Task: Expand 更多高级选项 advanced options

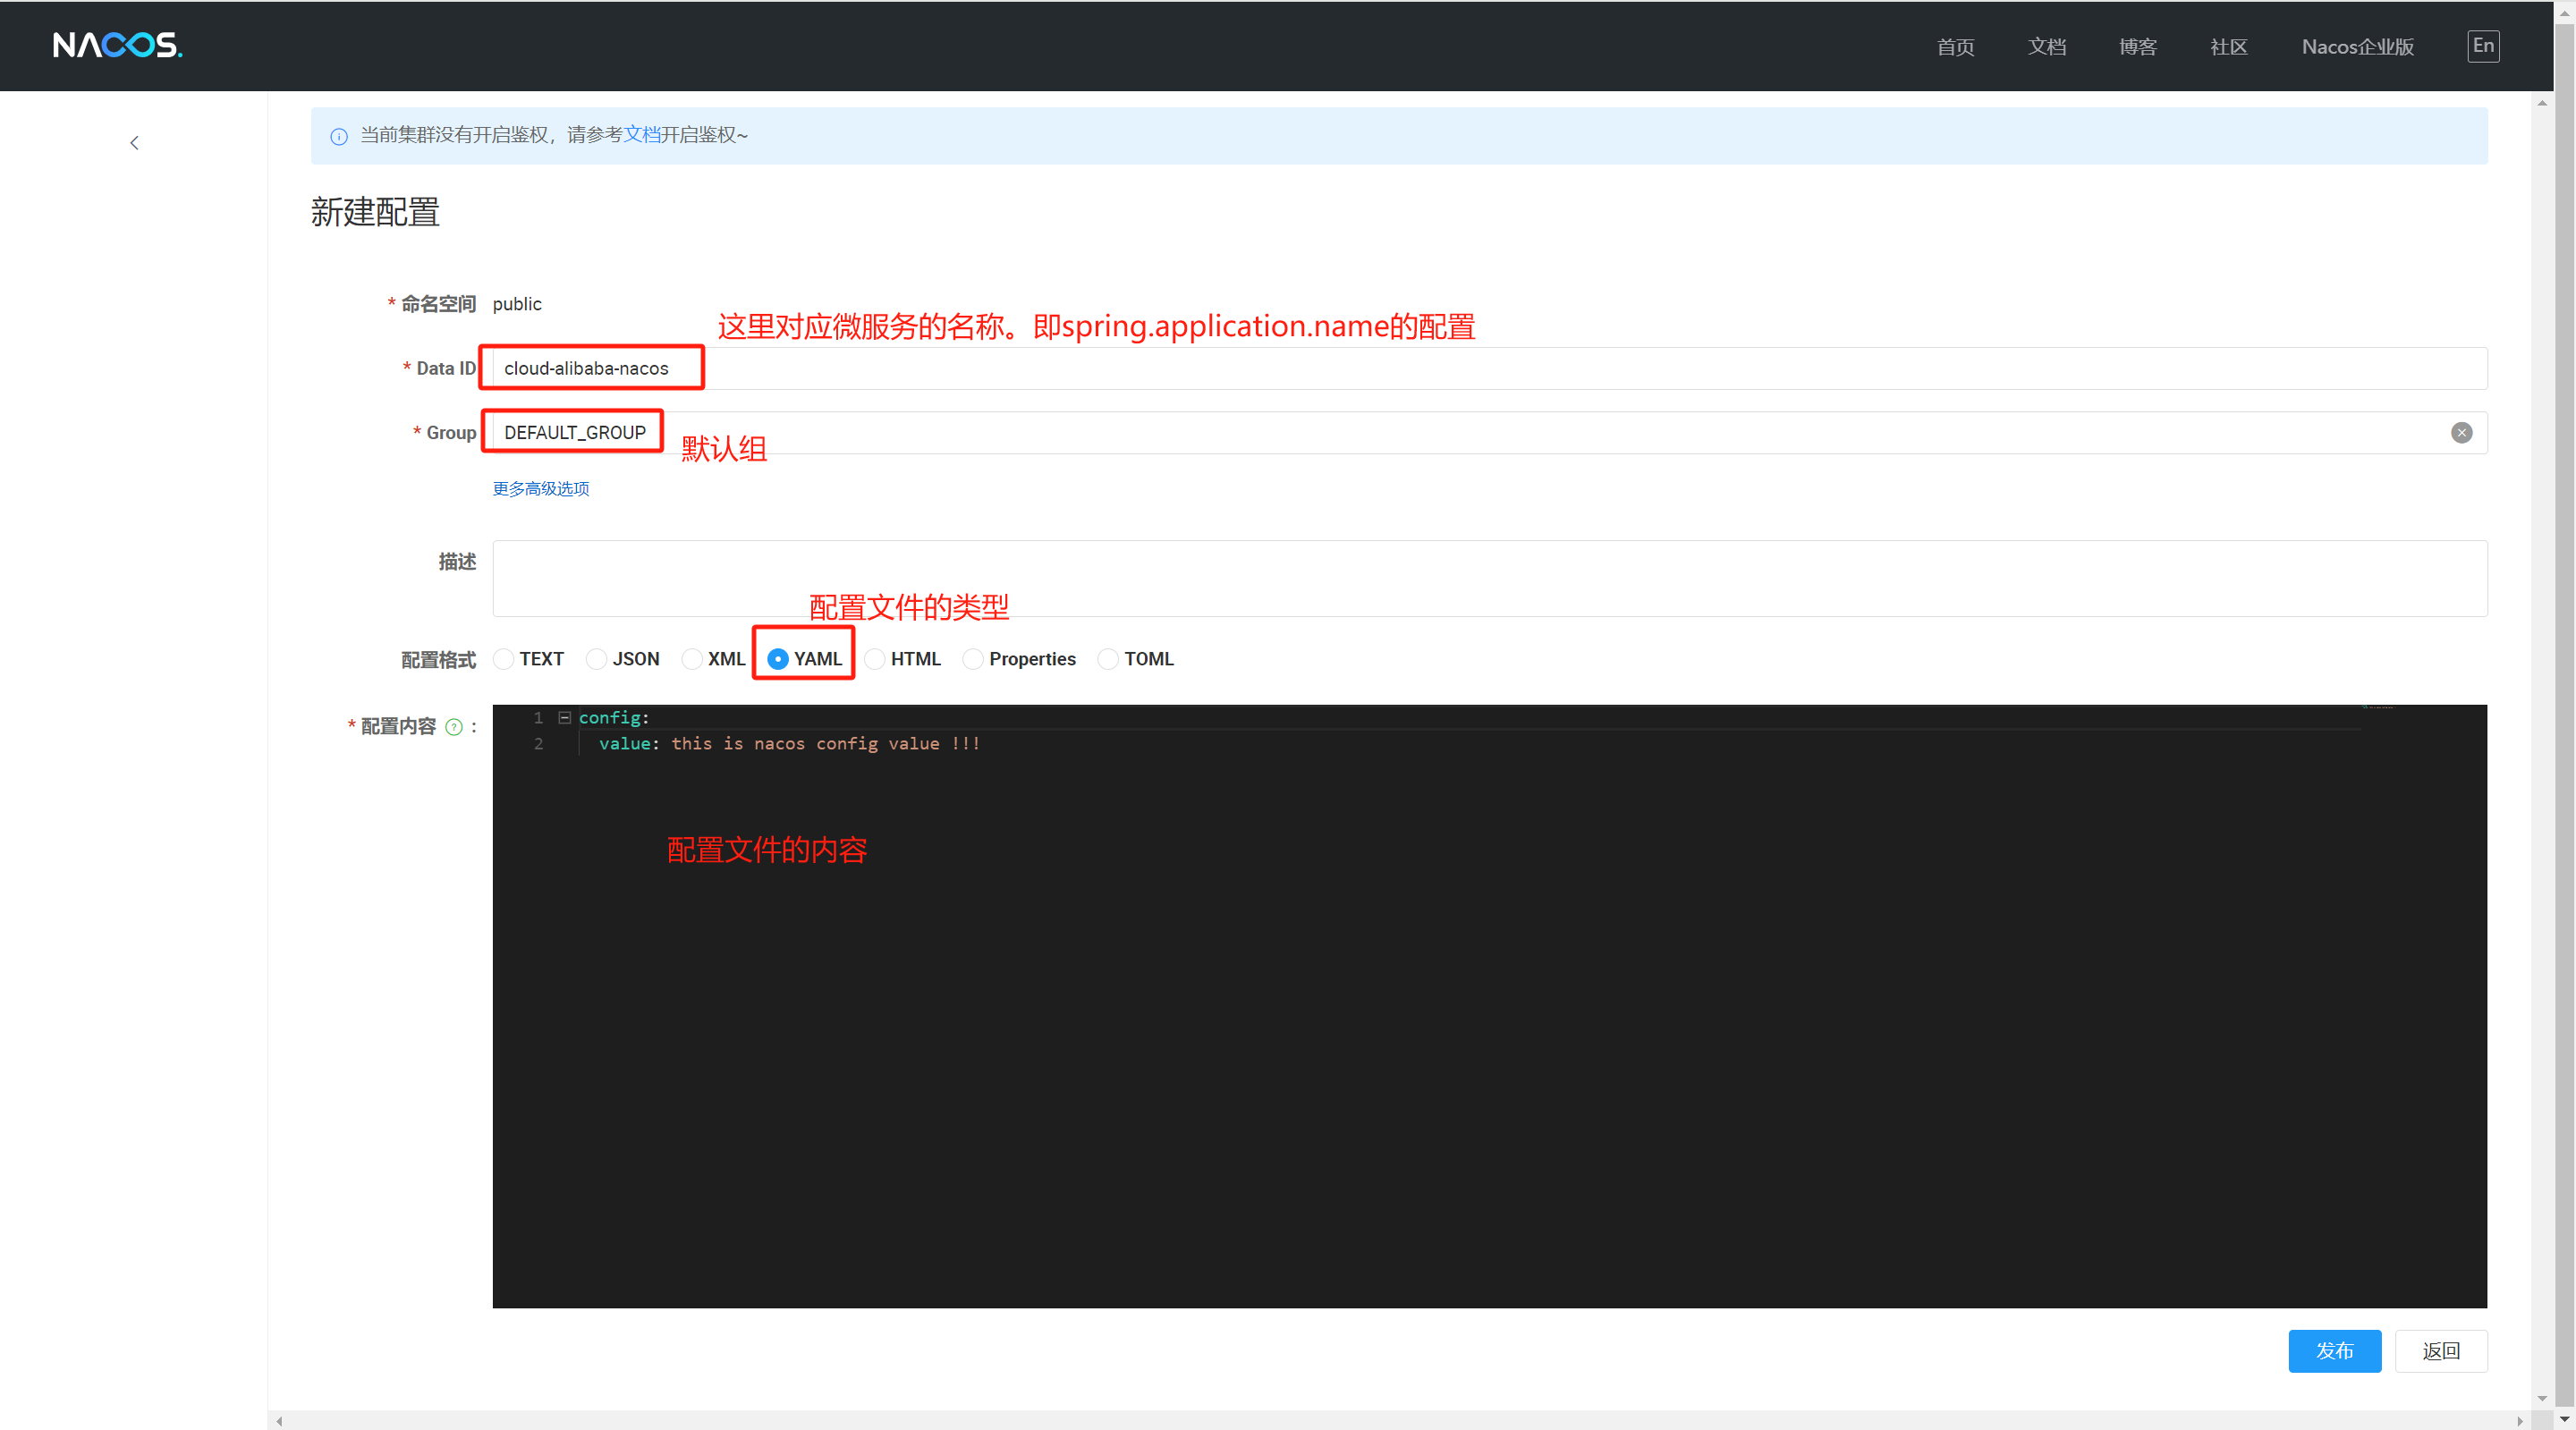Action: click(541, 489)
